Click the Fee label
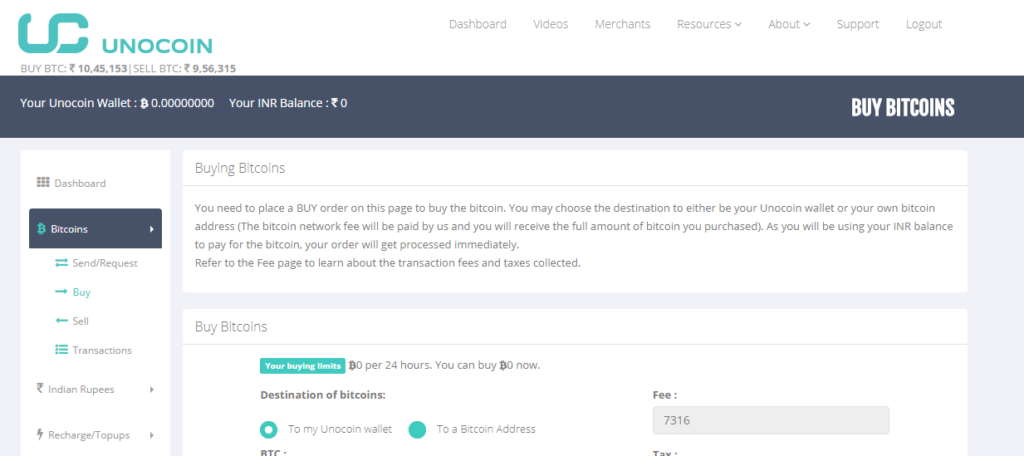This screenshot has width=1024, height=456. pyautogui.click(x=665, y=395)
